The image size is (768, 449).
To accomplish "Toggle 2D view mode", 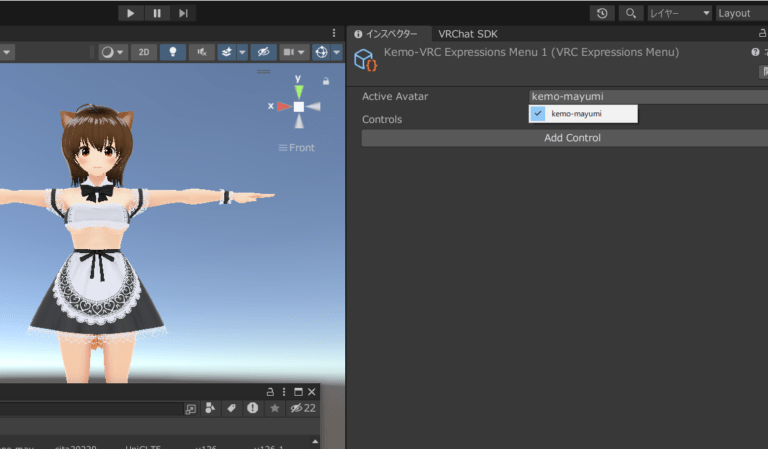I will click(x=144, y=52).
